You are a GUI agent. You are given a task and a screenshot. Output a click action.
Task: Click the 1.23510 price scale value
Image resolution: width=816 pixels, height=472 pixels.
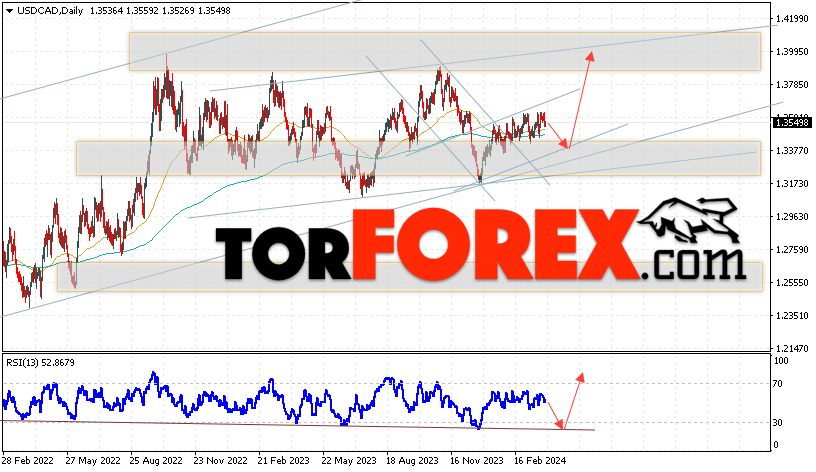[x=792, y=315]
